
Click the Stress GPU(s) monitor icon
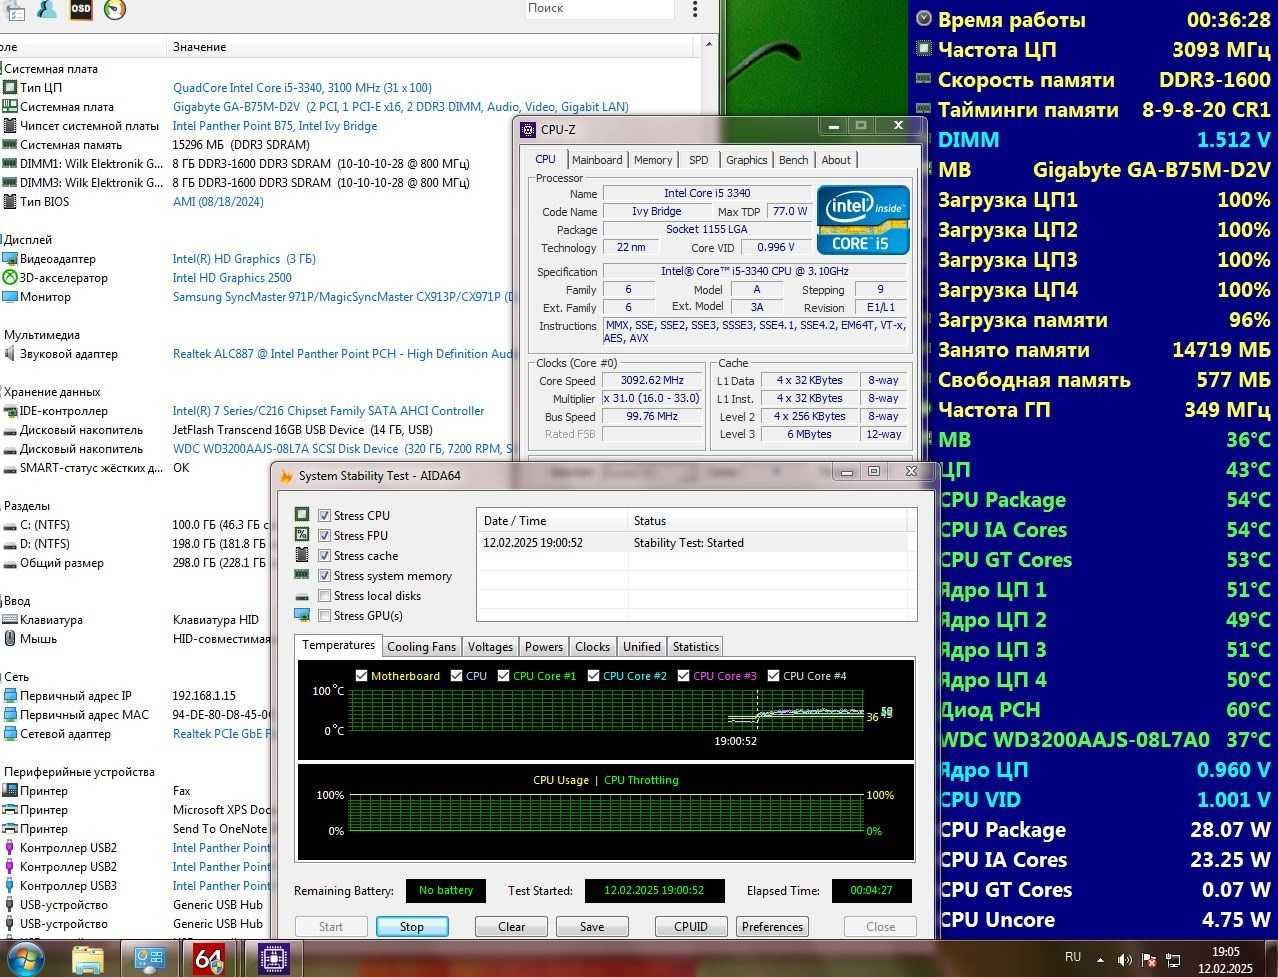point(302,615)
